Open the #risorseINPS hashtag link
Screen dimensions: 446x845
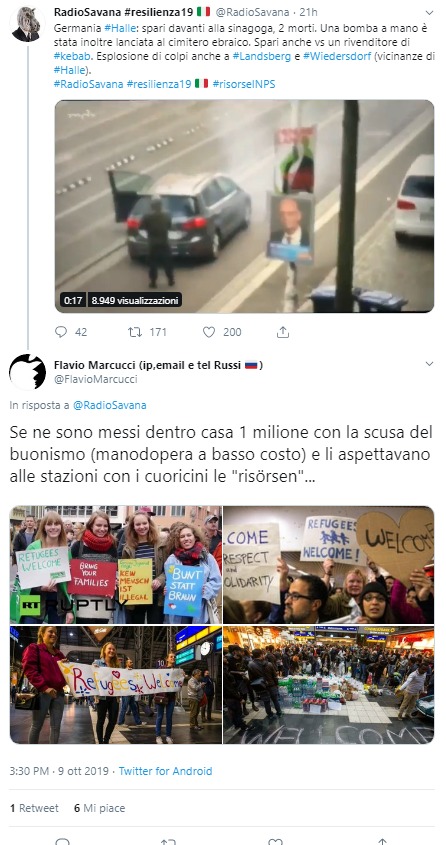click(x=244, y=84)
